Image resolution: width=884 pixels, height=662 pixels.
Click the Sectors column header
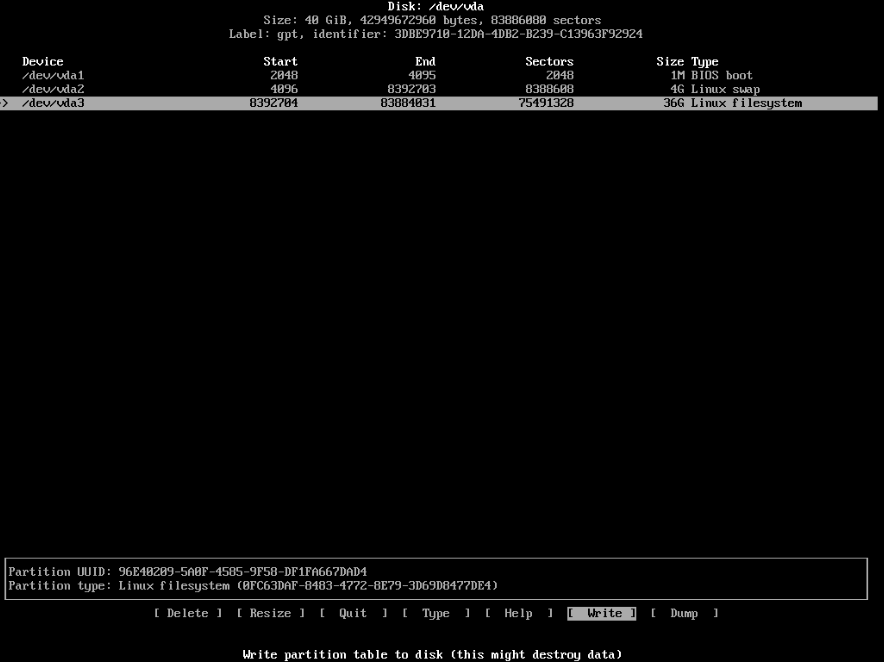(x=549, y=61)
